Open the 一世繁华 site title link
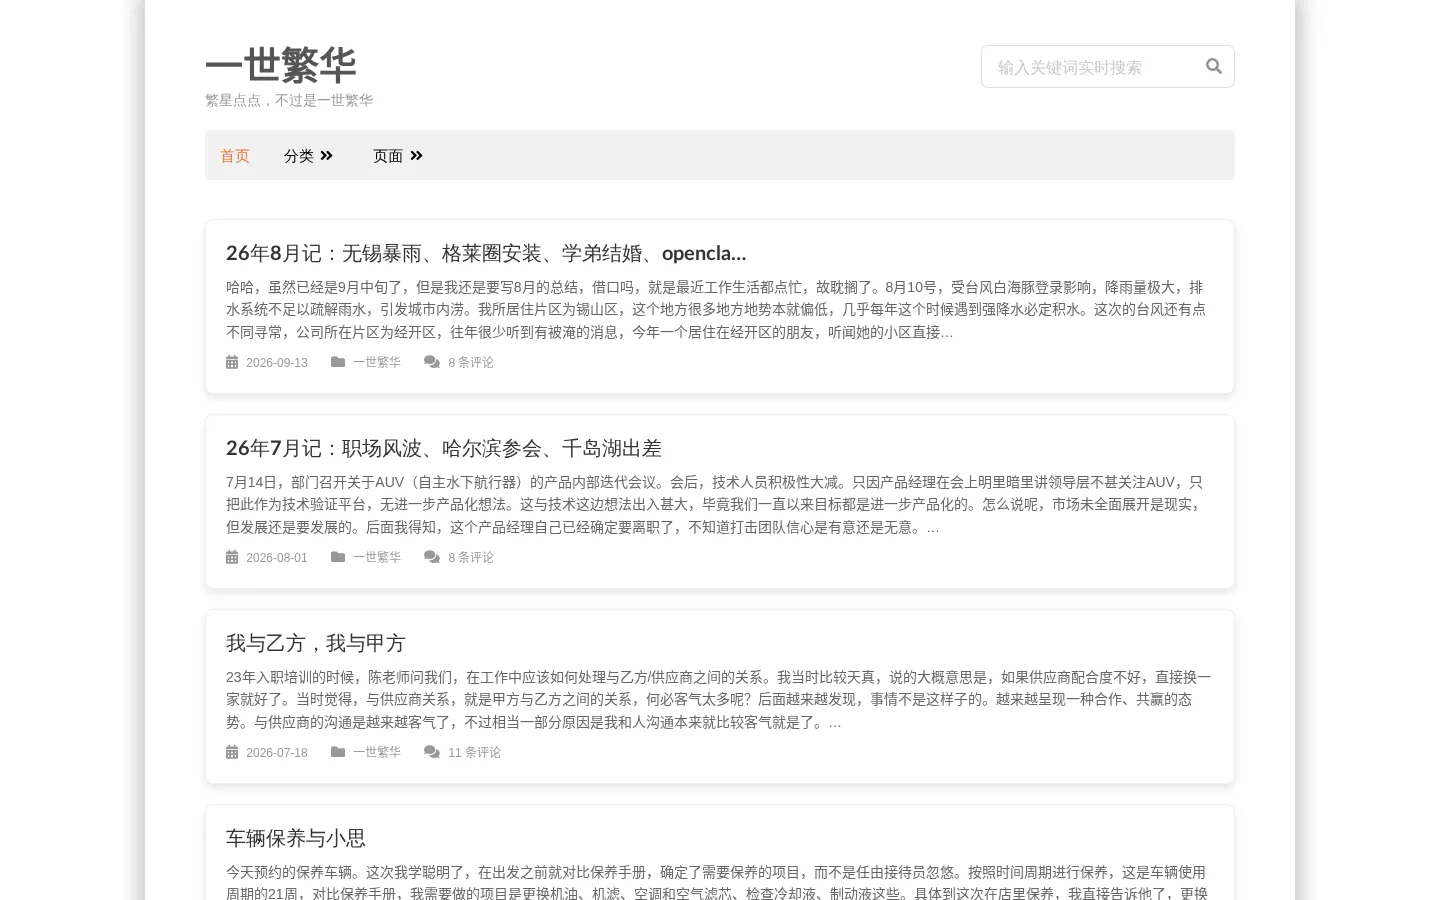 coord(281,66)
